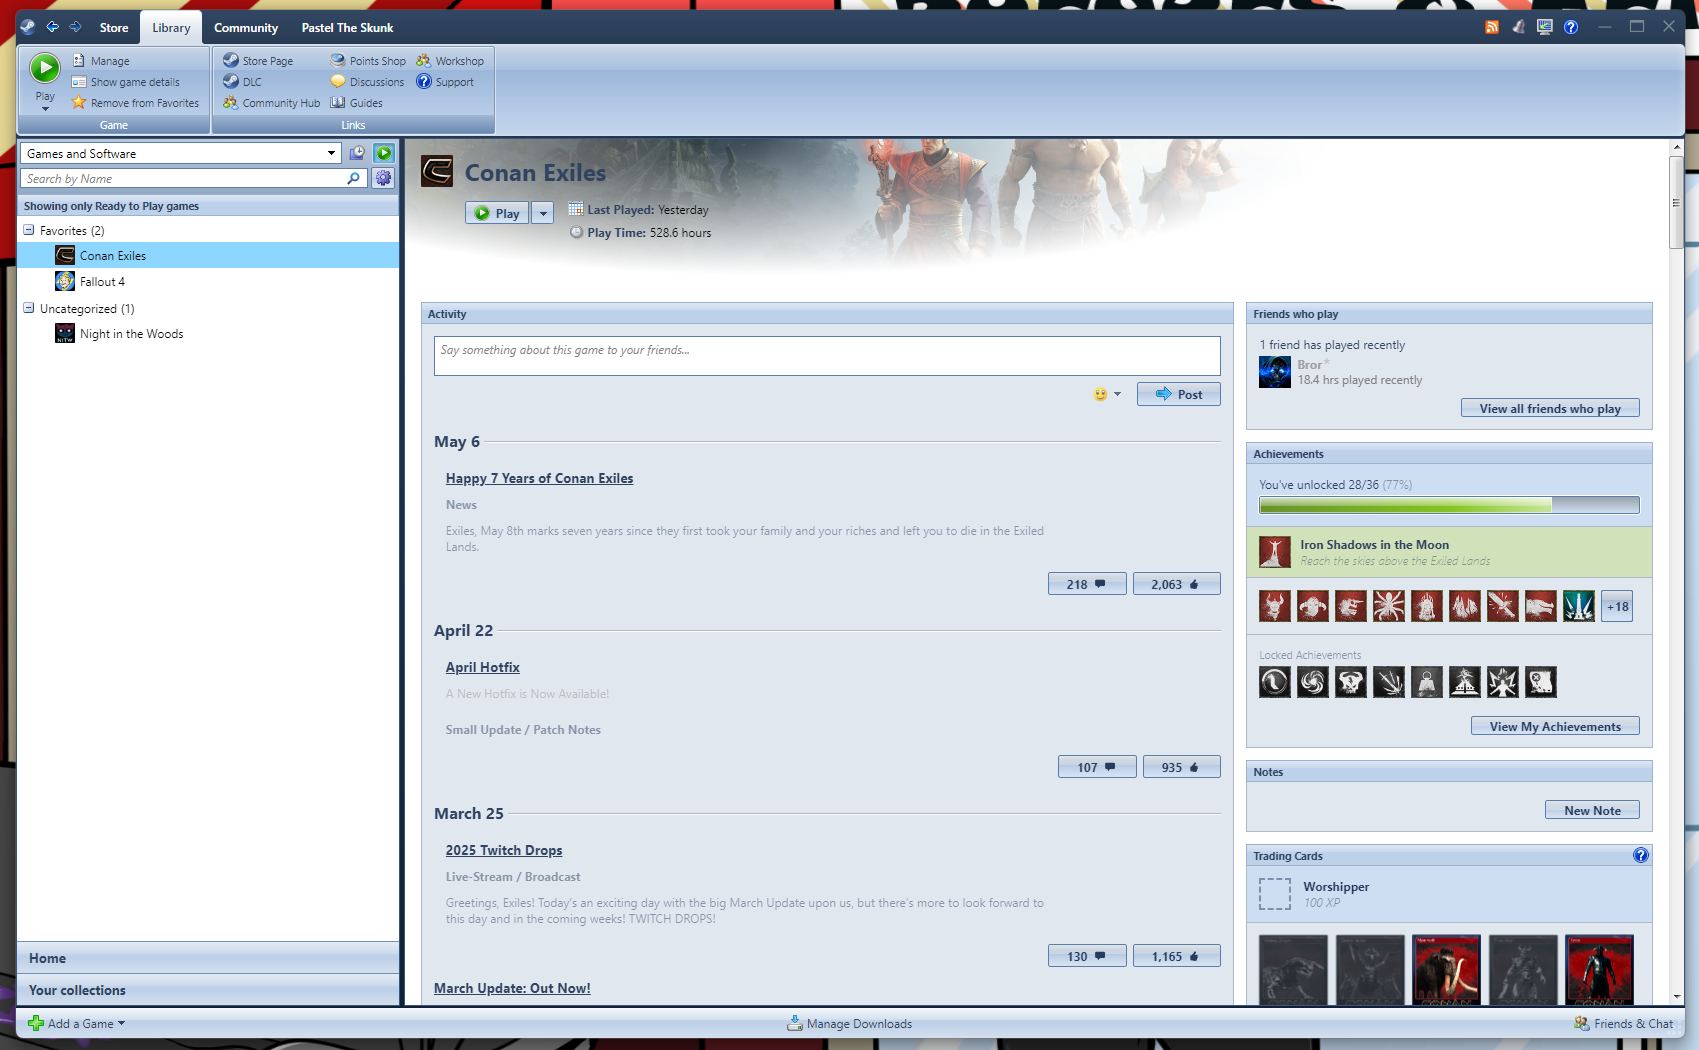This screenshot has height=1050, width=1699.
Task: Open the April Hotfix news link
Action: (482, 667)
